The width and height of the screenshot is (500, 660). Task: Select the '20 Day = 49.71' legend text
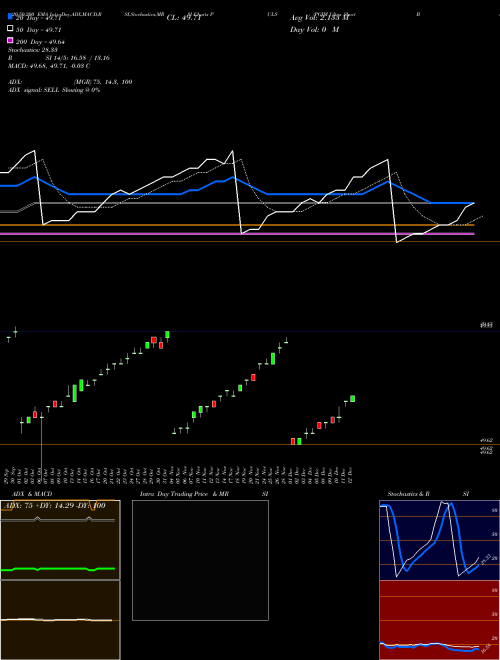coord(39,18)
